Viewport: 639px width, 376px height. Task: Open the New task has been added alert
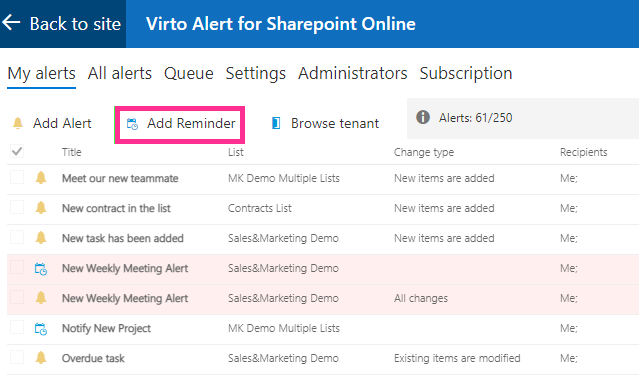coord(123,238)
